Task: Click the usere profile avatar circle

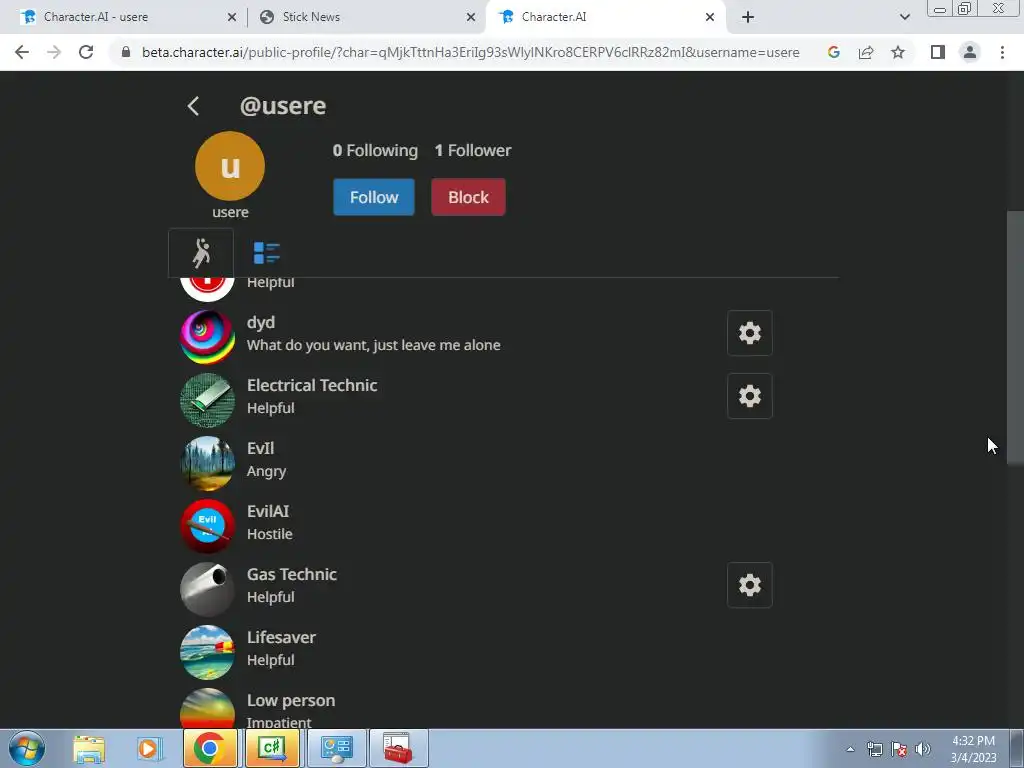Action: 230,166
